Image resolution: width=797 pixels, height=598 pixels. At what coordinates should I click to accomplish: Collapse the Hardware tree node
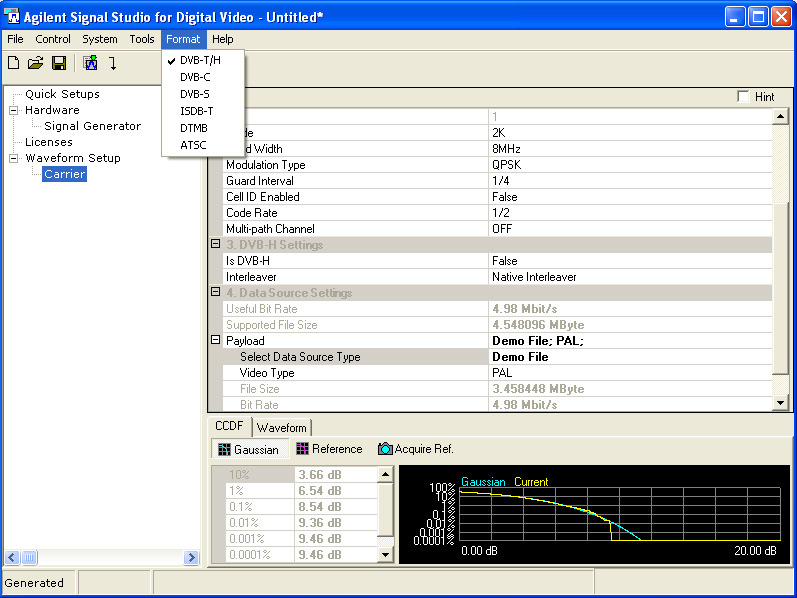[x=14, y=110]
